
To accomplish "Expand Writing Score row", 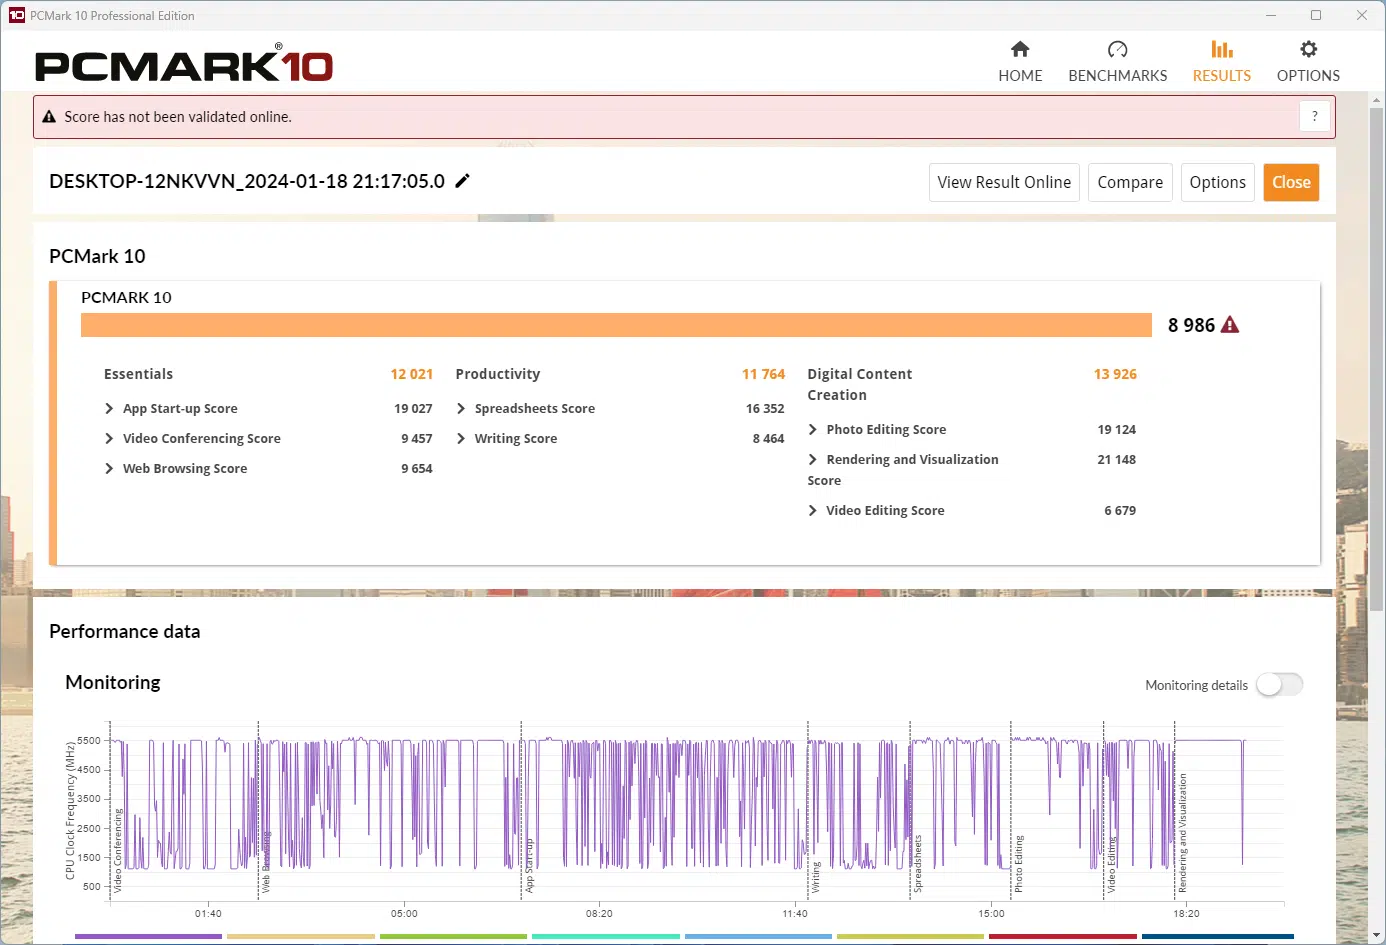I will click(x=461, y=438).
